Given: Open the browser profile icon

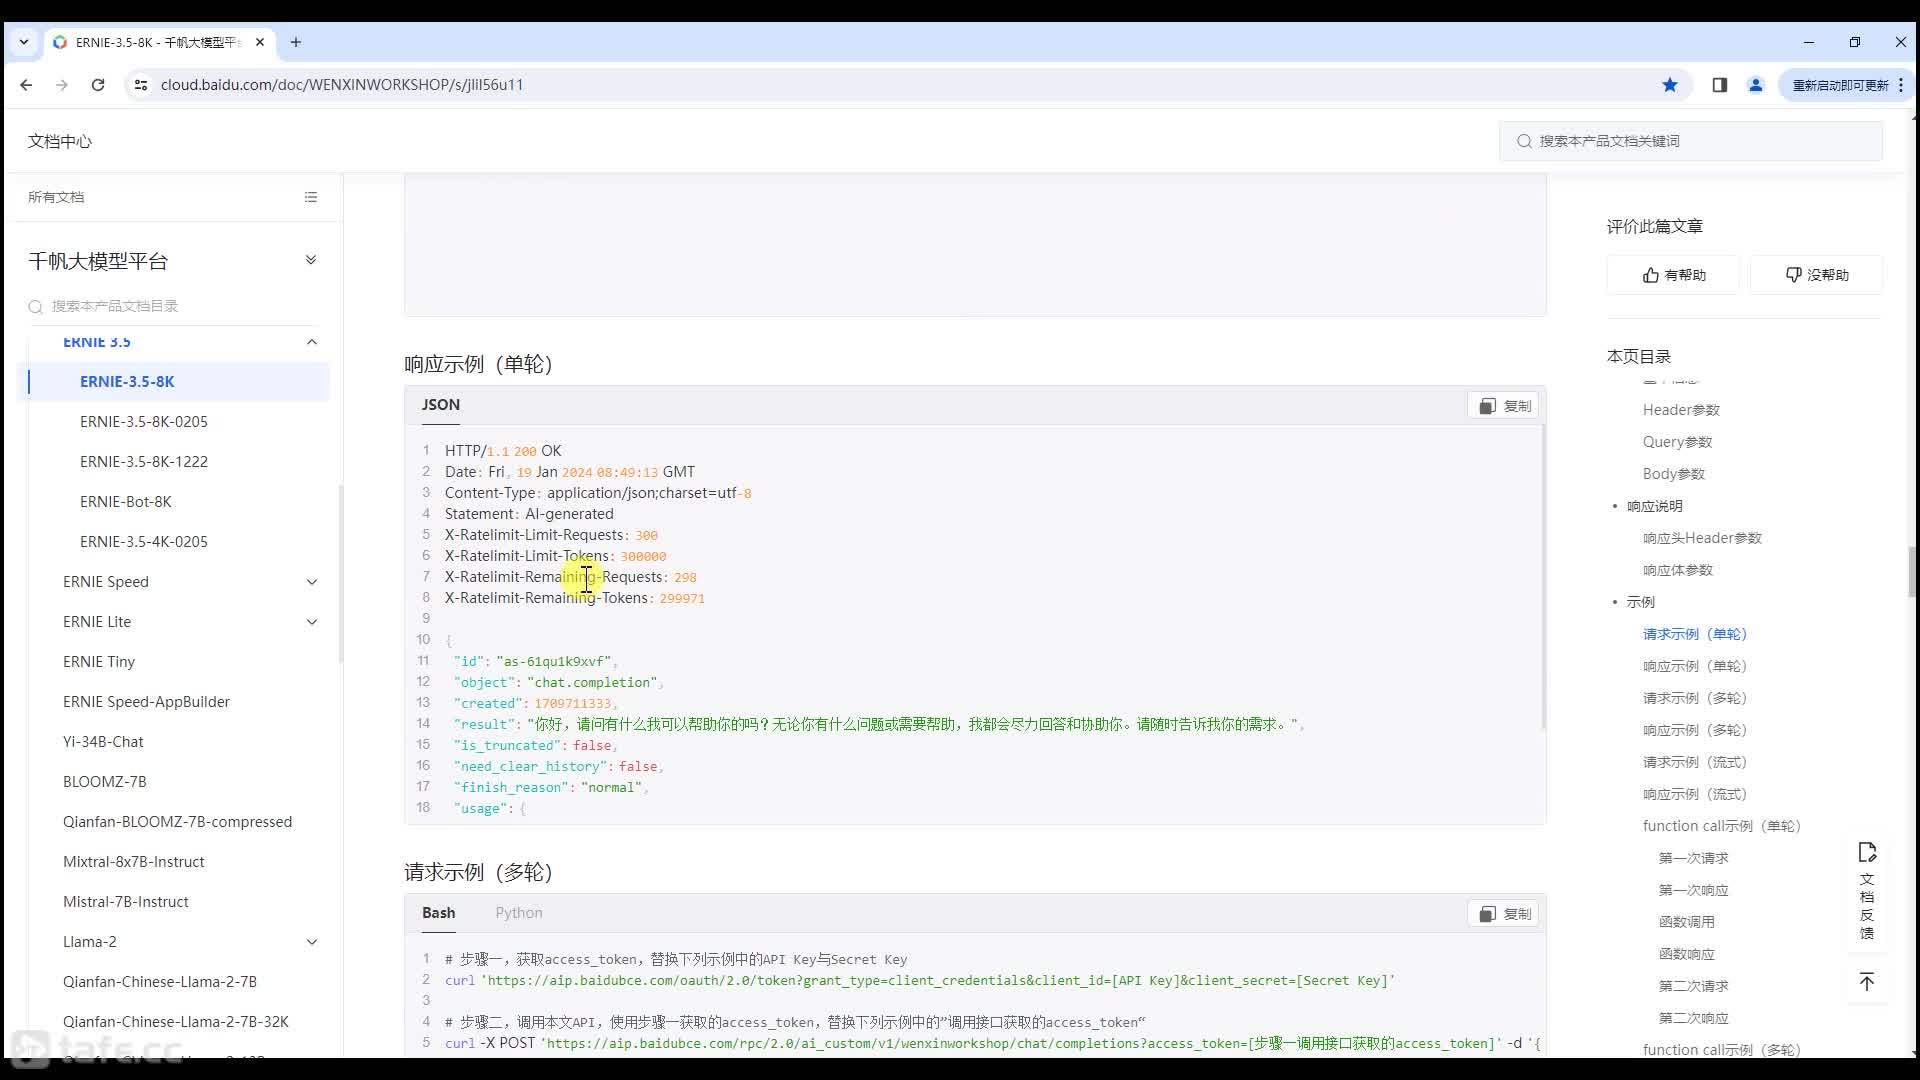Looking at the screenshot, I should point(1755,85).
